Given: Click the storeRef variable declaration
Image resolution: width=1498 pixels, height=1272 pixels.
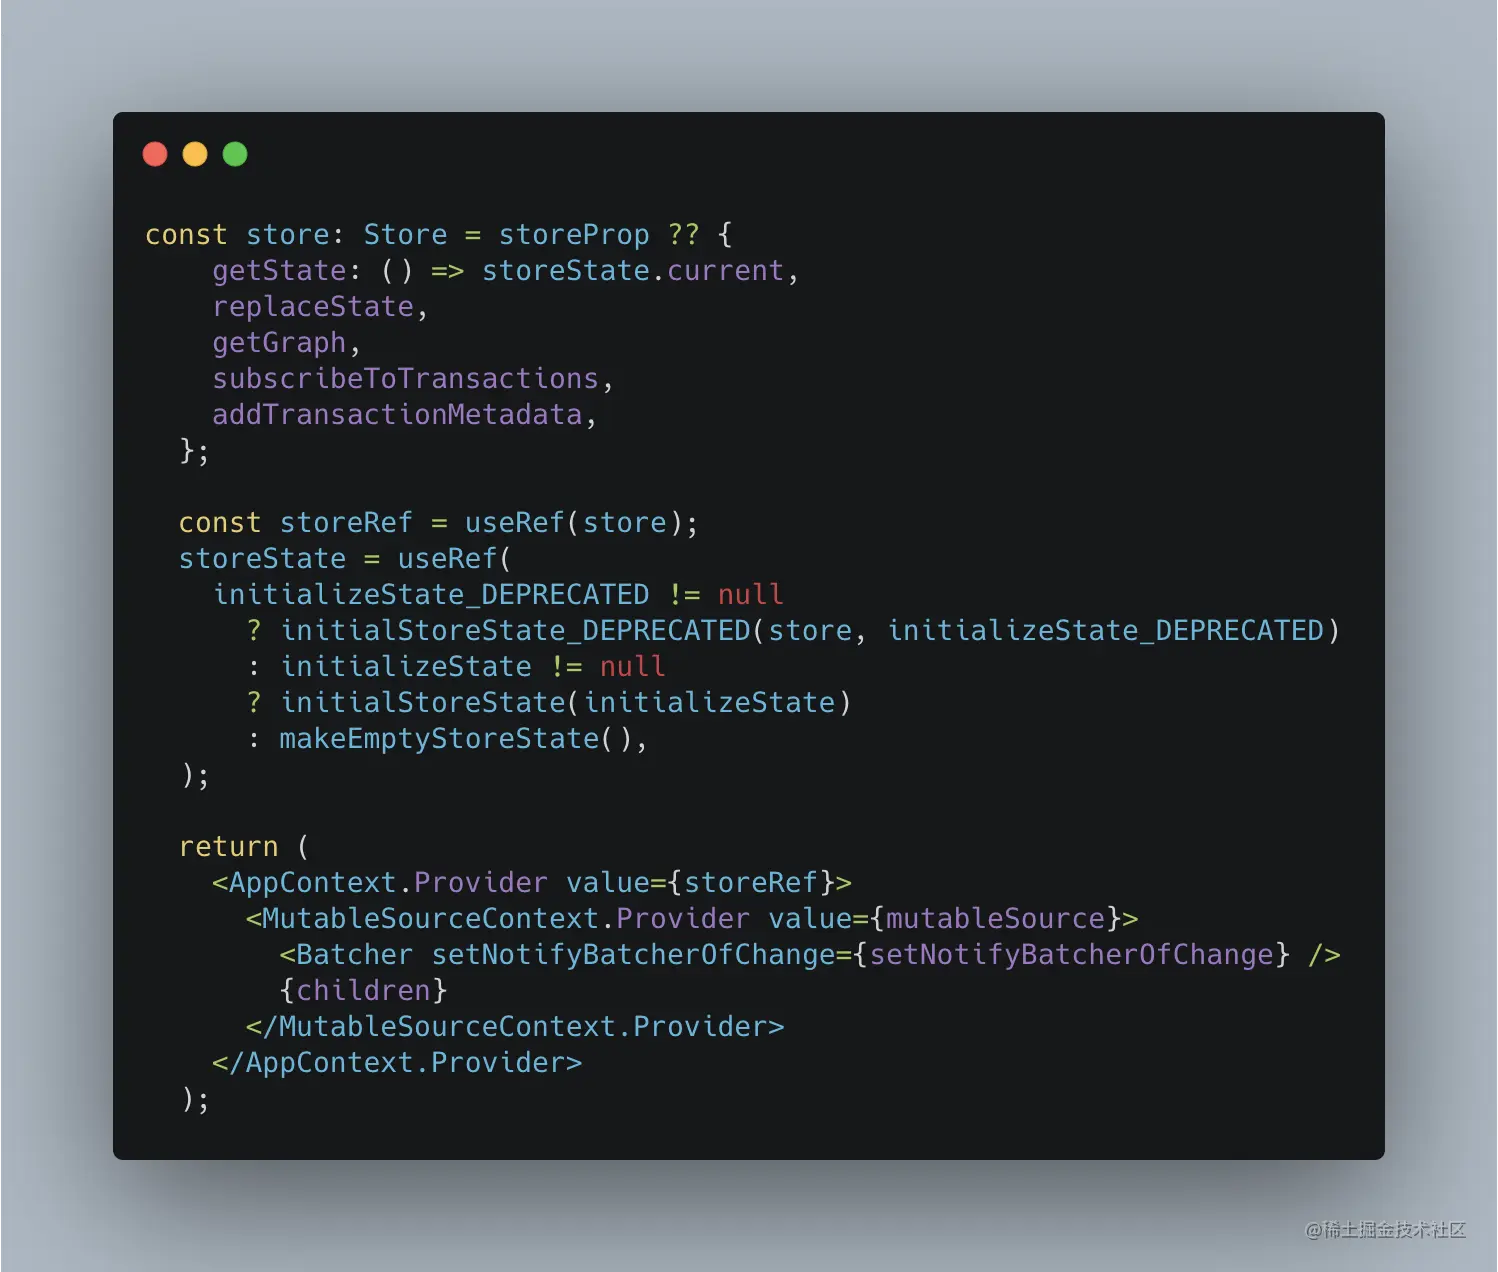Looking at the screenshot, I should pyautogui.click(x=346, y=523).
